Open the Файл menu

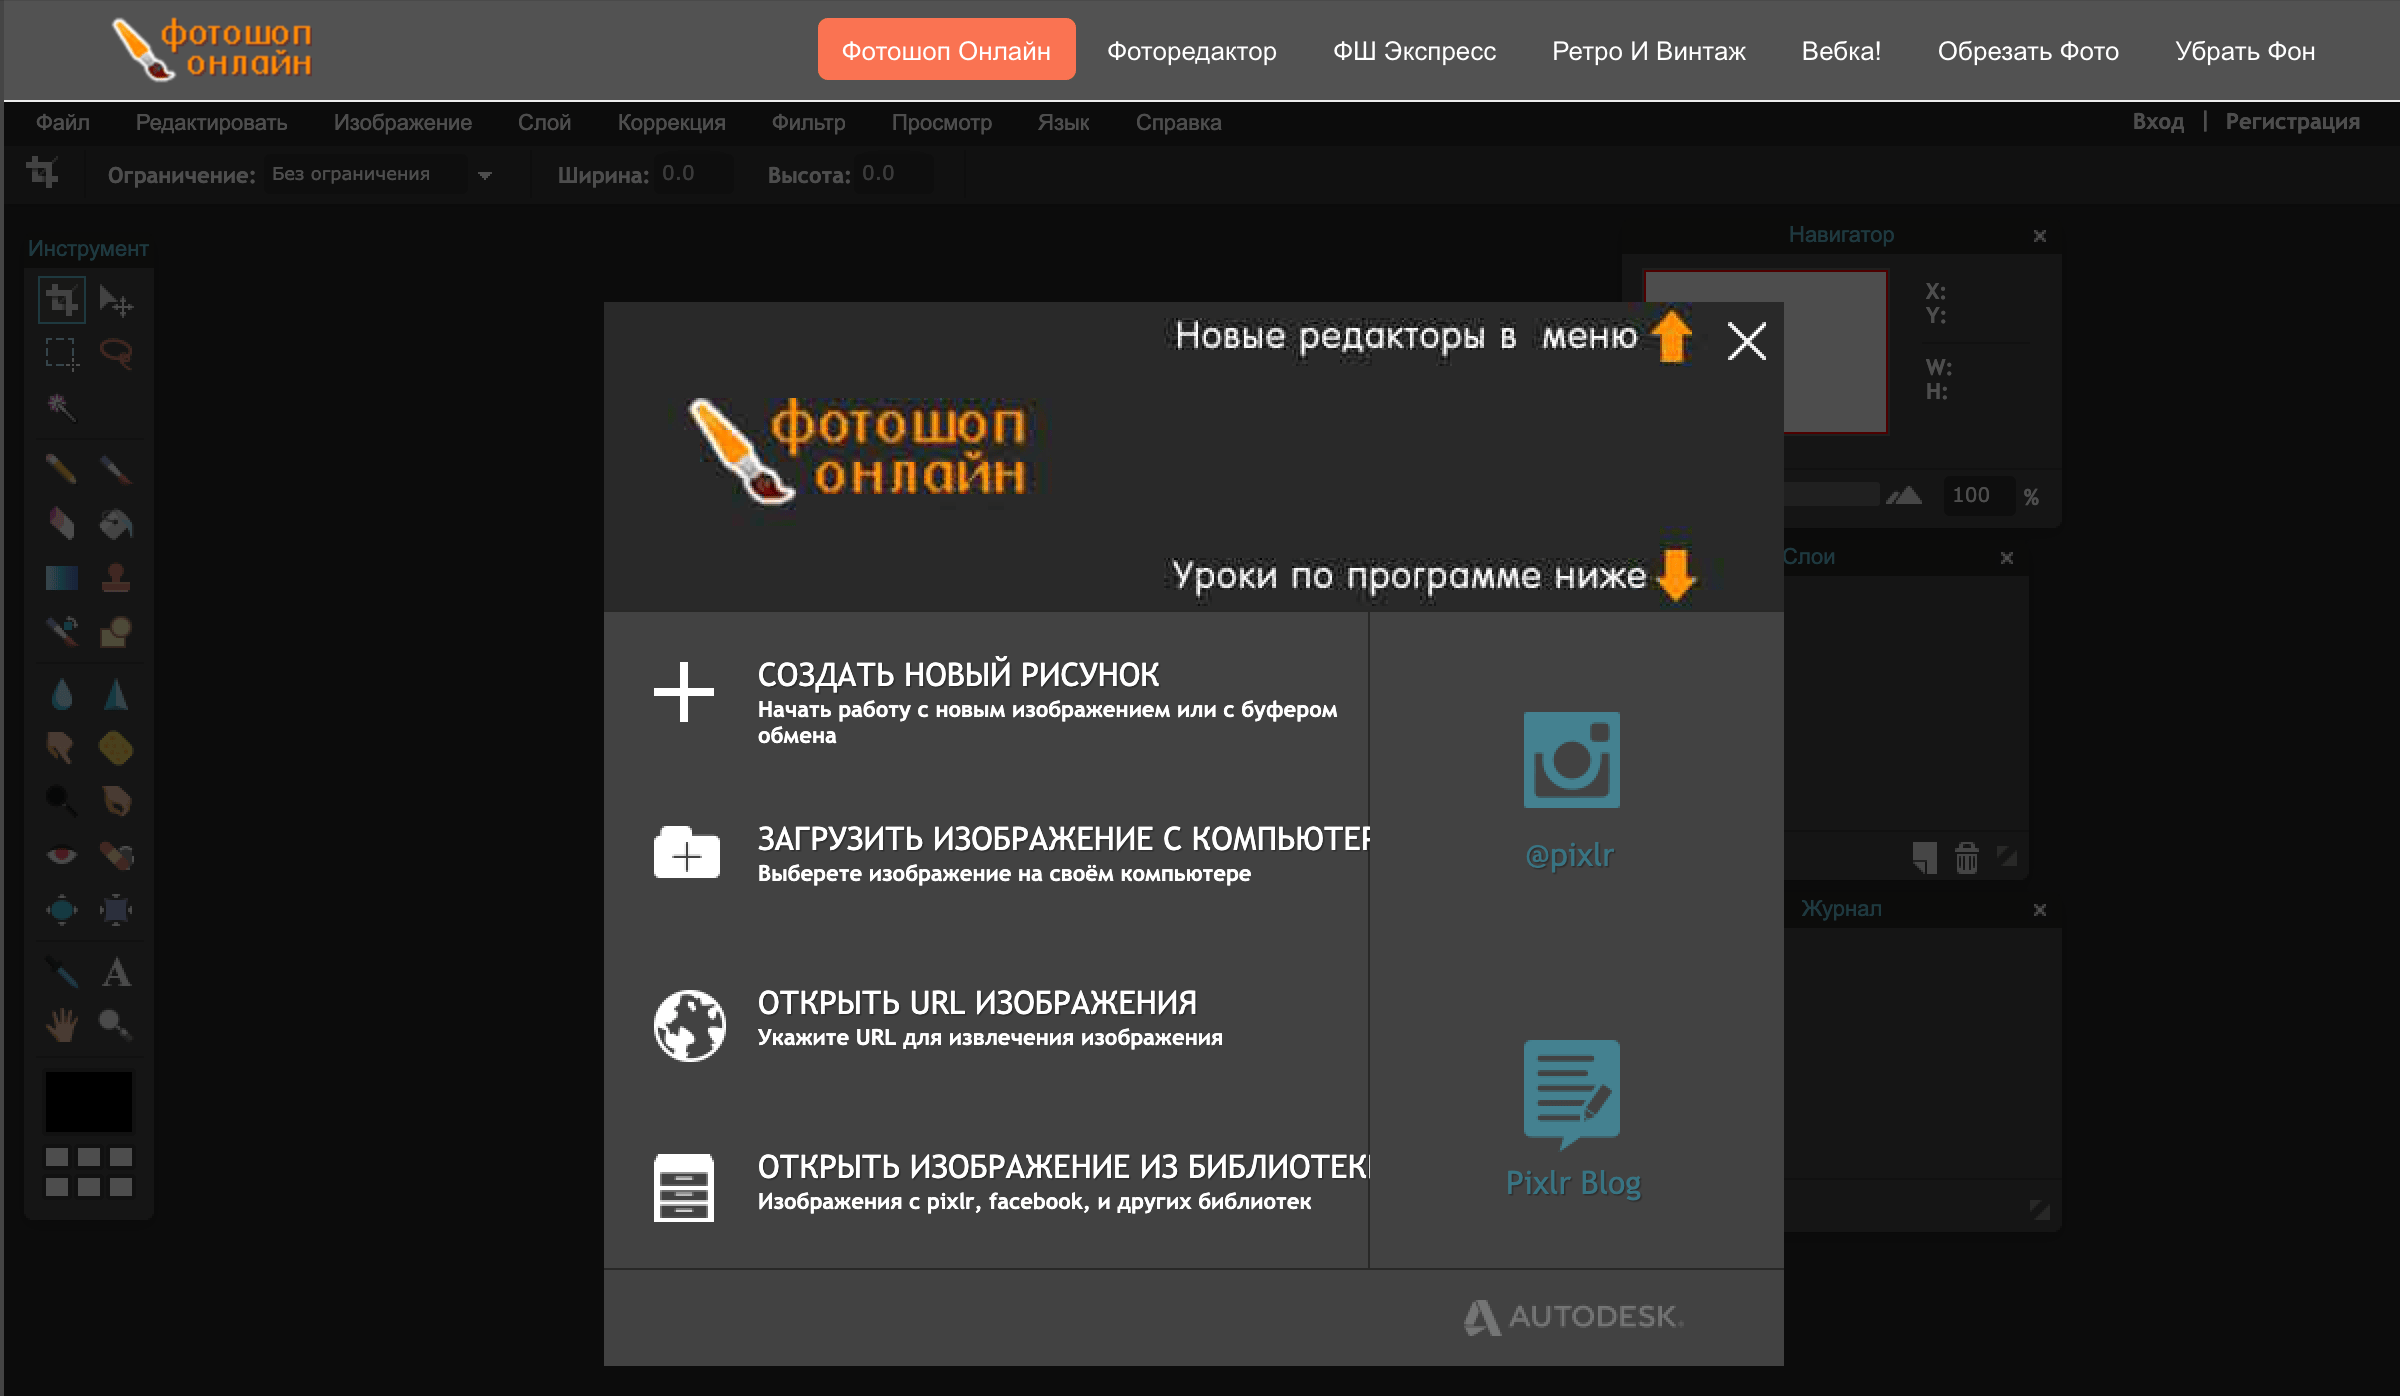(x=63, y=123)
